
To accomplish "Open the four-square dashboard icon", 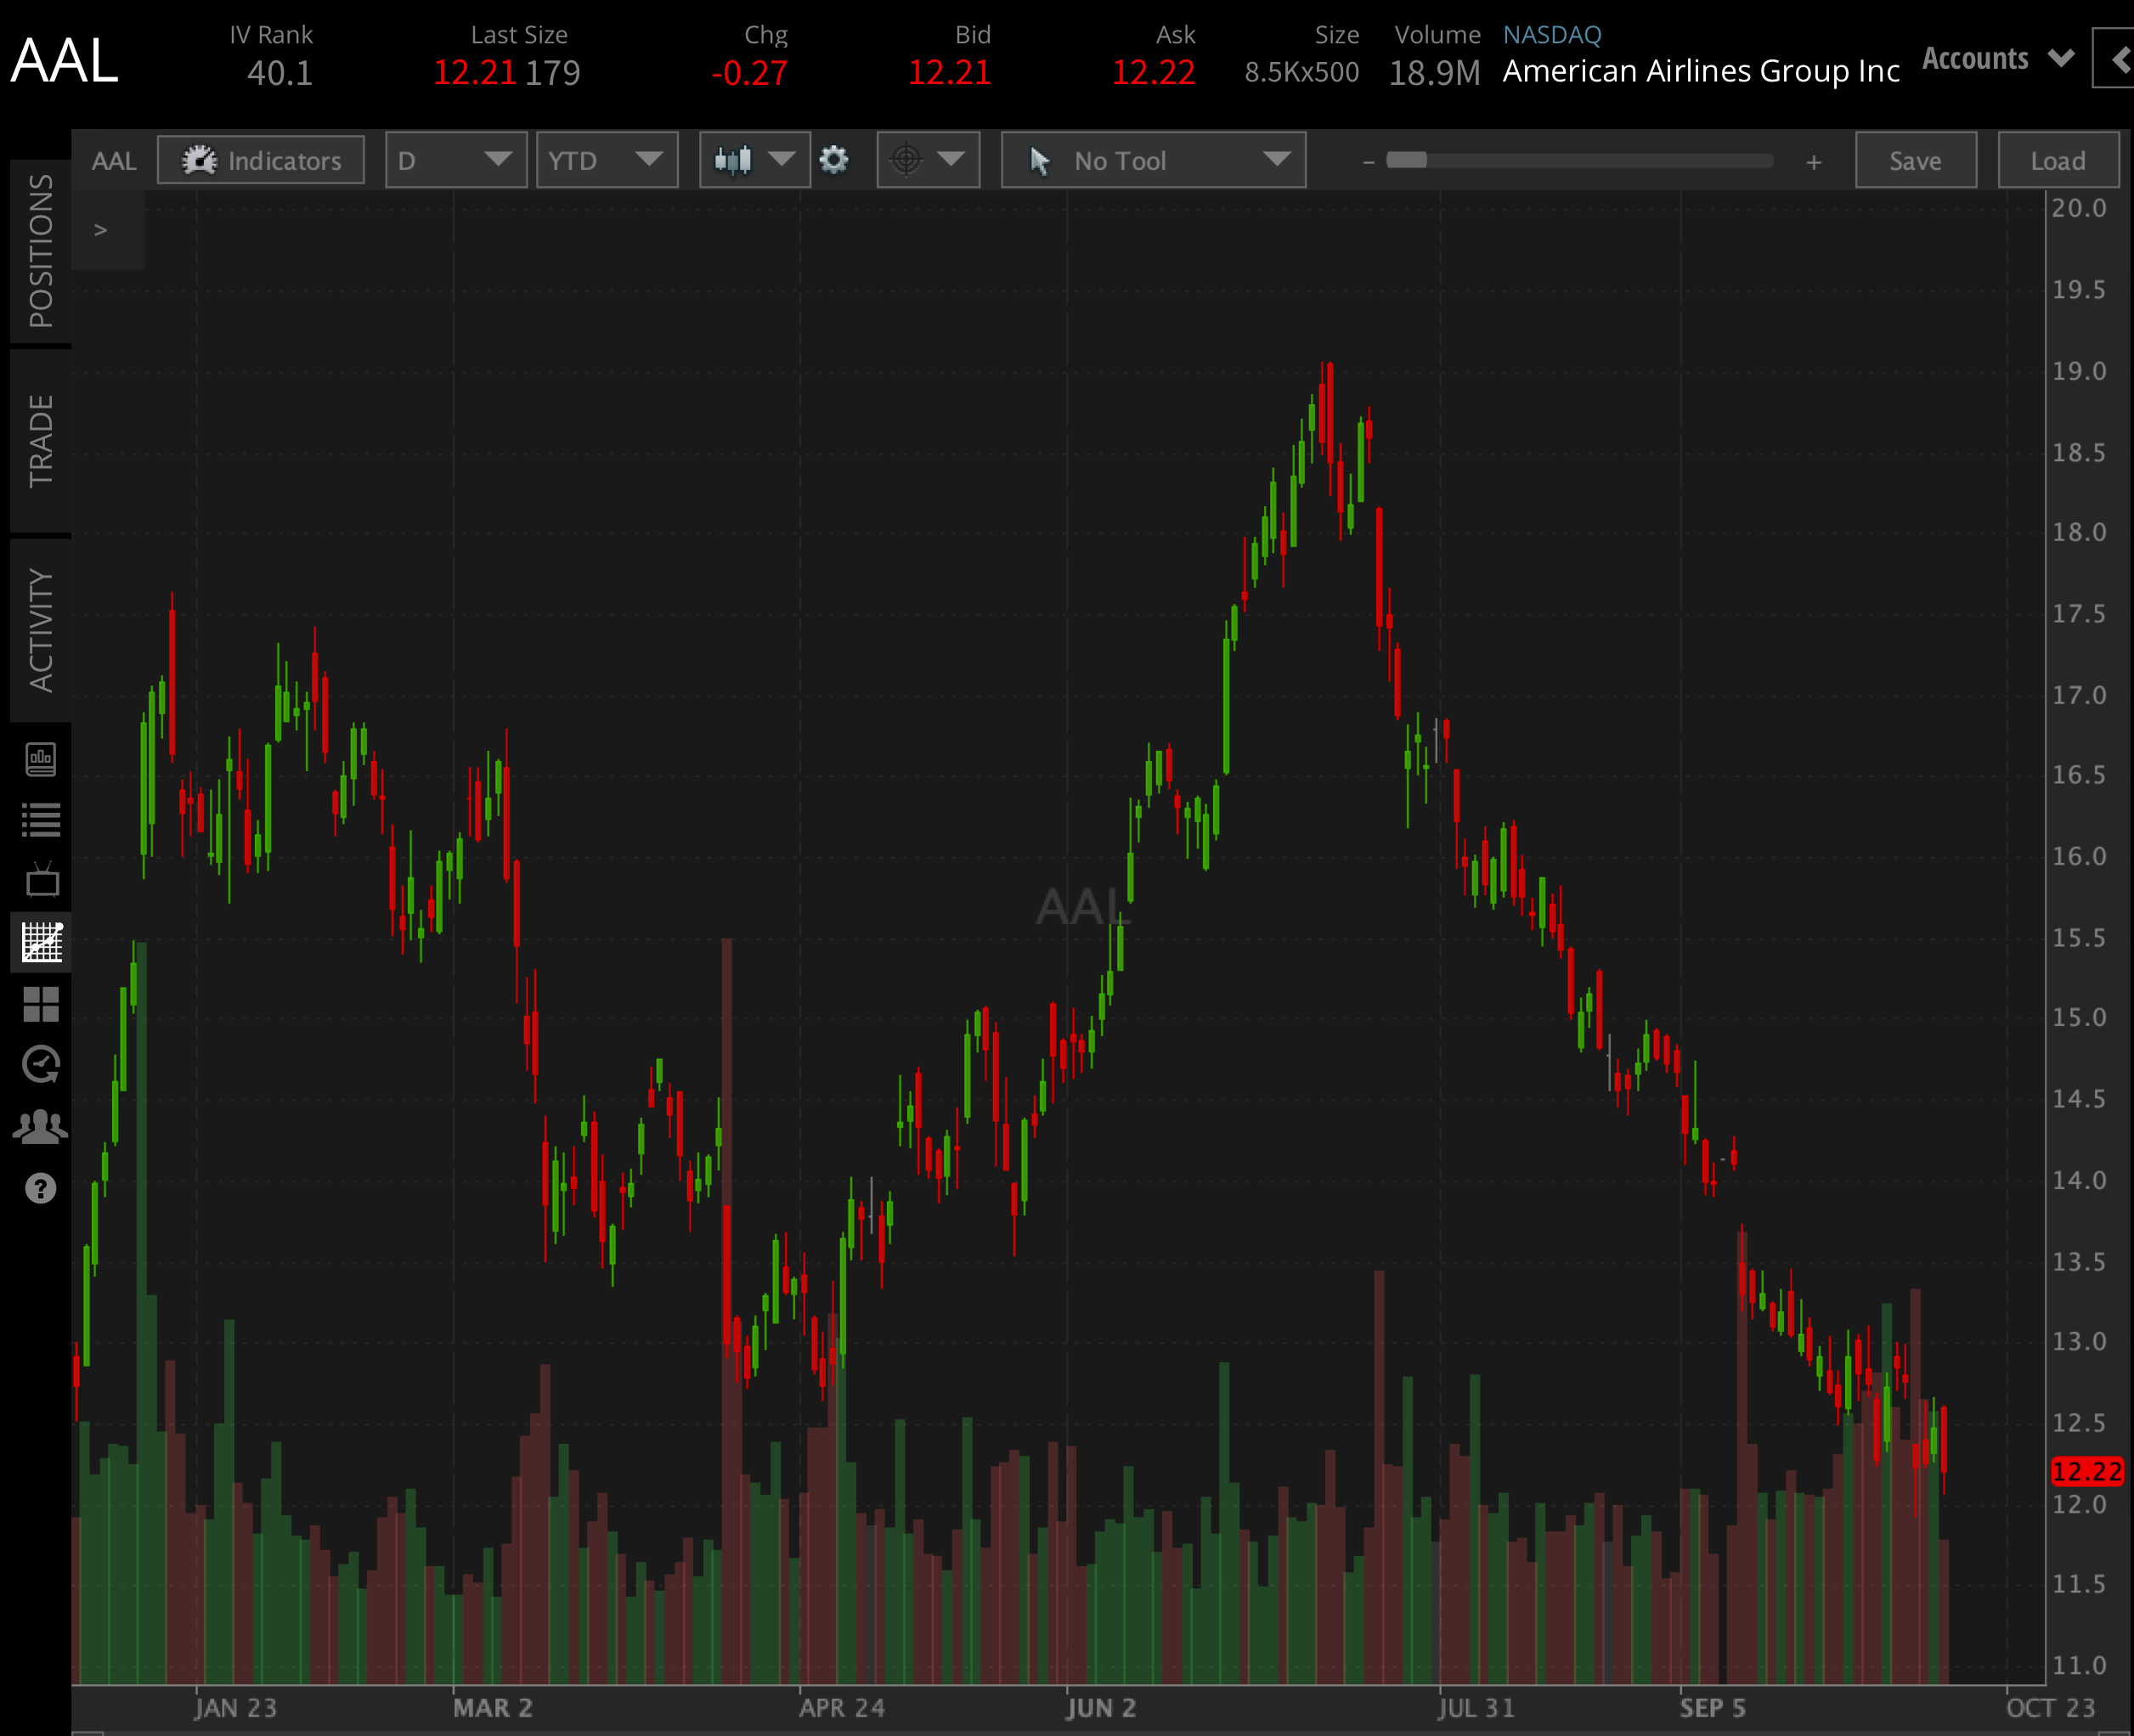I will point(40,1004).
